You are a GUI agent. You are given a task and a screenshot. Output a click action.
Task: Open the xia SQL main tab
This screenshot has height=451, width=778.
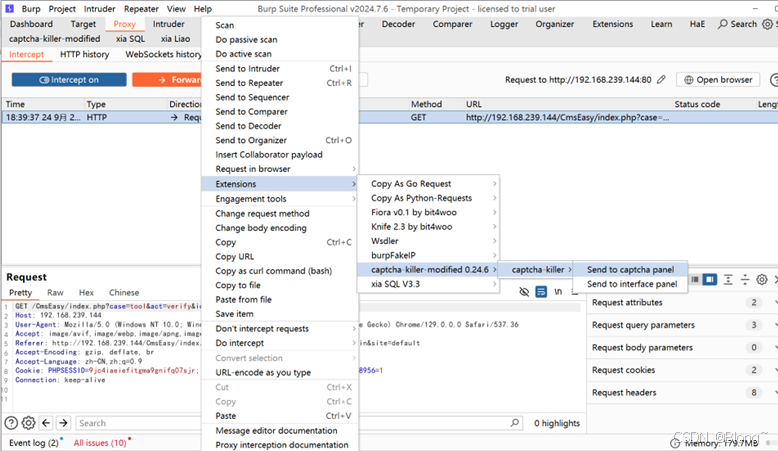click(x=130, y=39)
